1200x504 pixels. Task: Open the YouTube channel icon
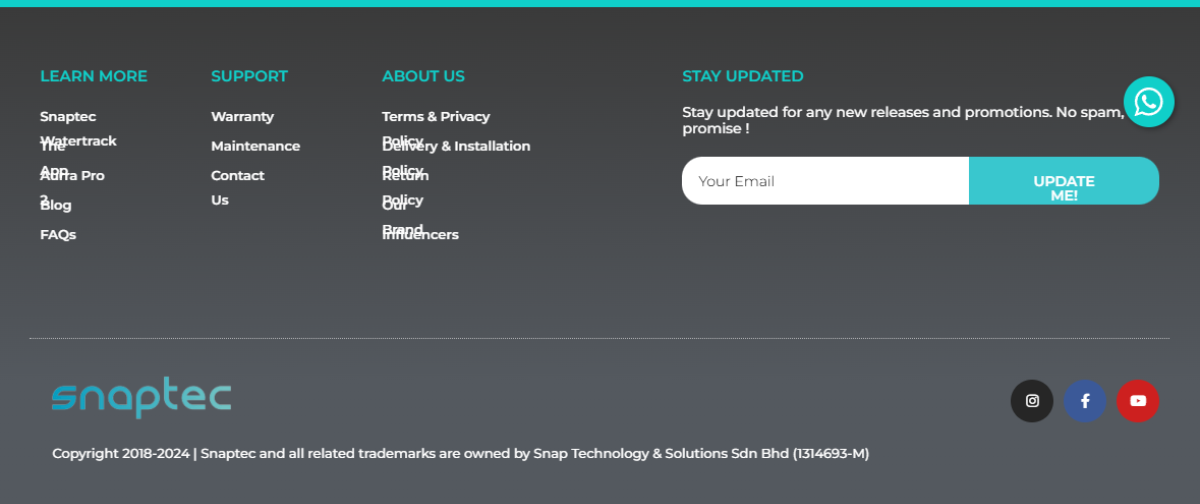(x=1138, y=401)
